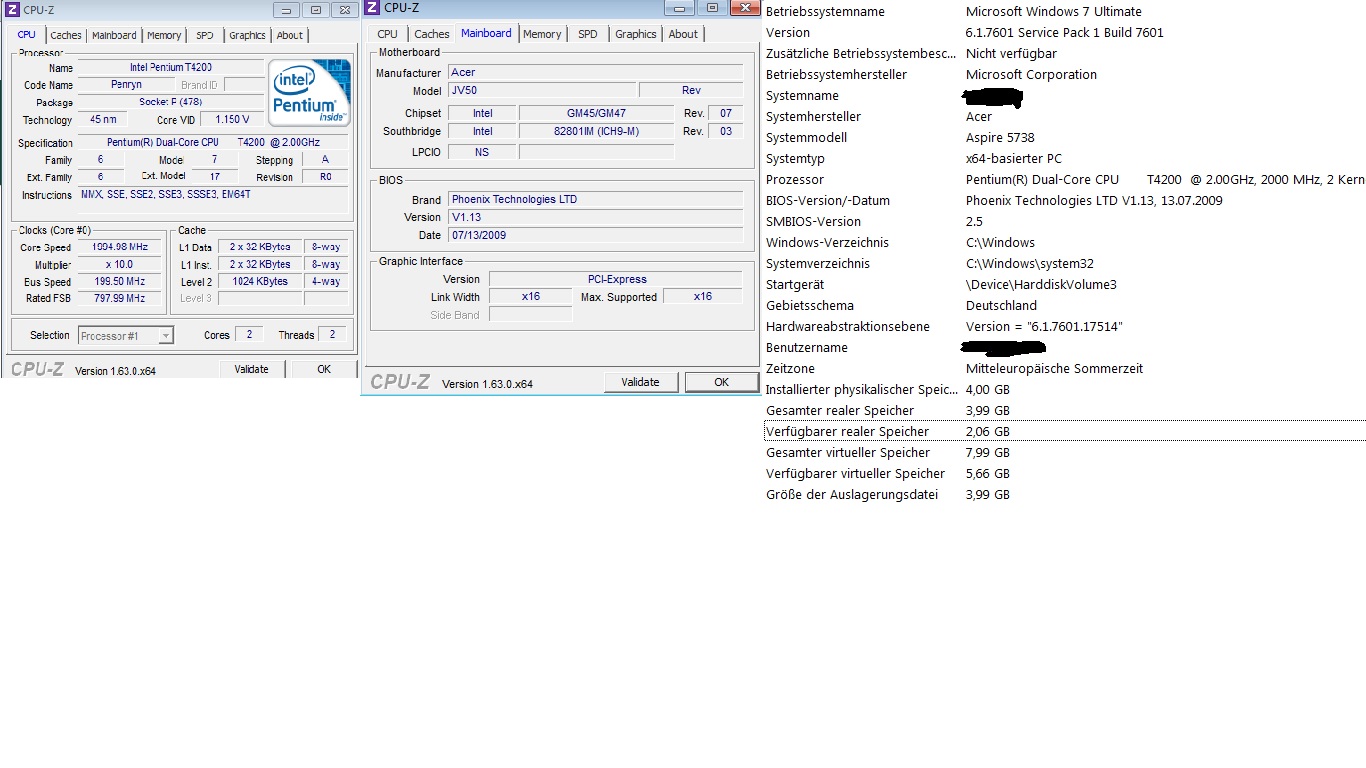This screenshot has height=768, width=1366.
Task: Click the LPCIO value 'NS'
Action: tap(482, 152)
